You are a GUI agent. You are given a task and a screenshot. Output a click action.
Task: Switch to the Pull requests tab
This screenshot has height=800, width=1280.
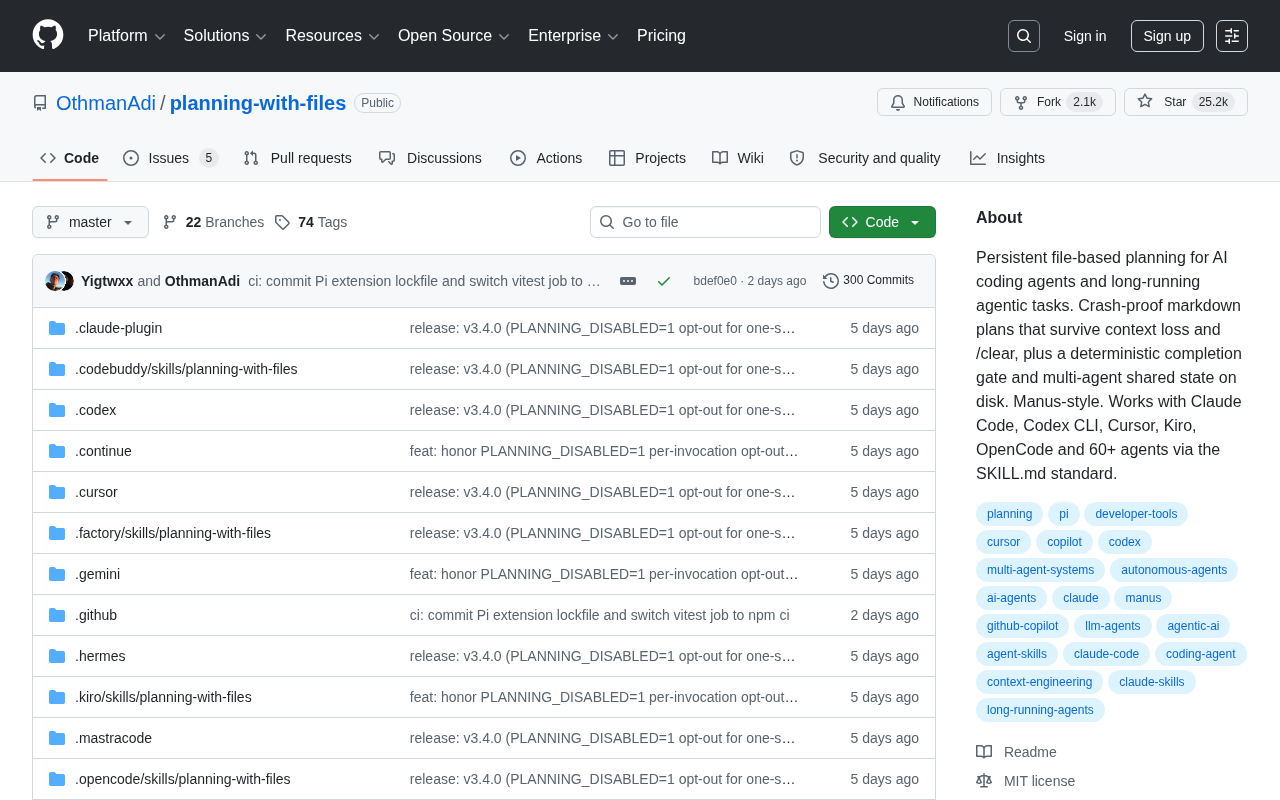[x=297, y=158]
